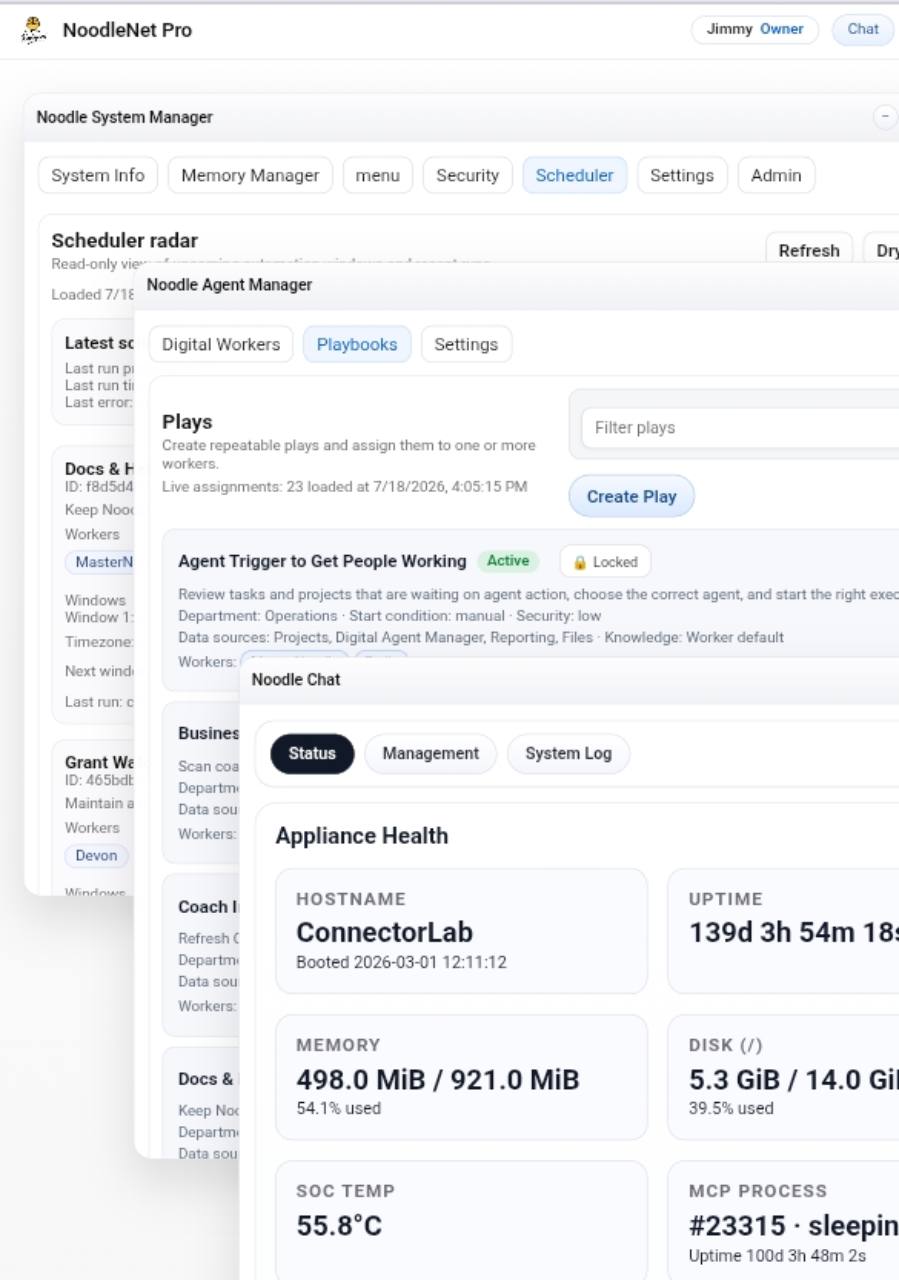Focus the Filter plays input
Image resolution: width=899 pixels, height=1280 pixels.
click(740, 427)
